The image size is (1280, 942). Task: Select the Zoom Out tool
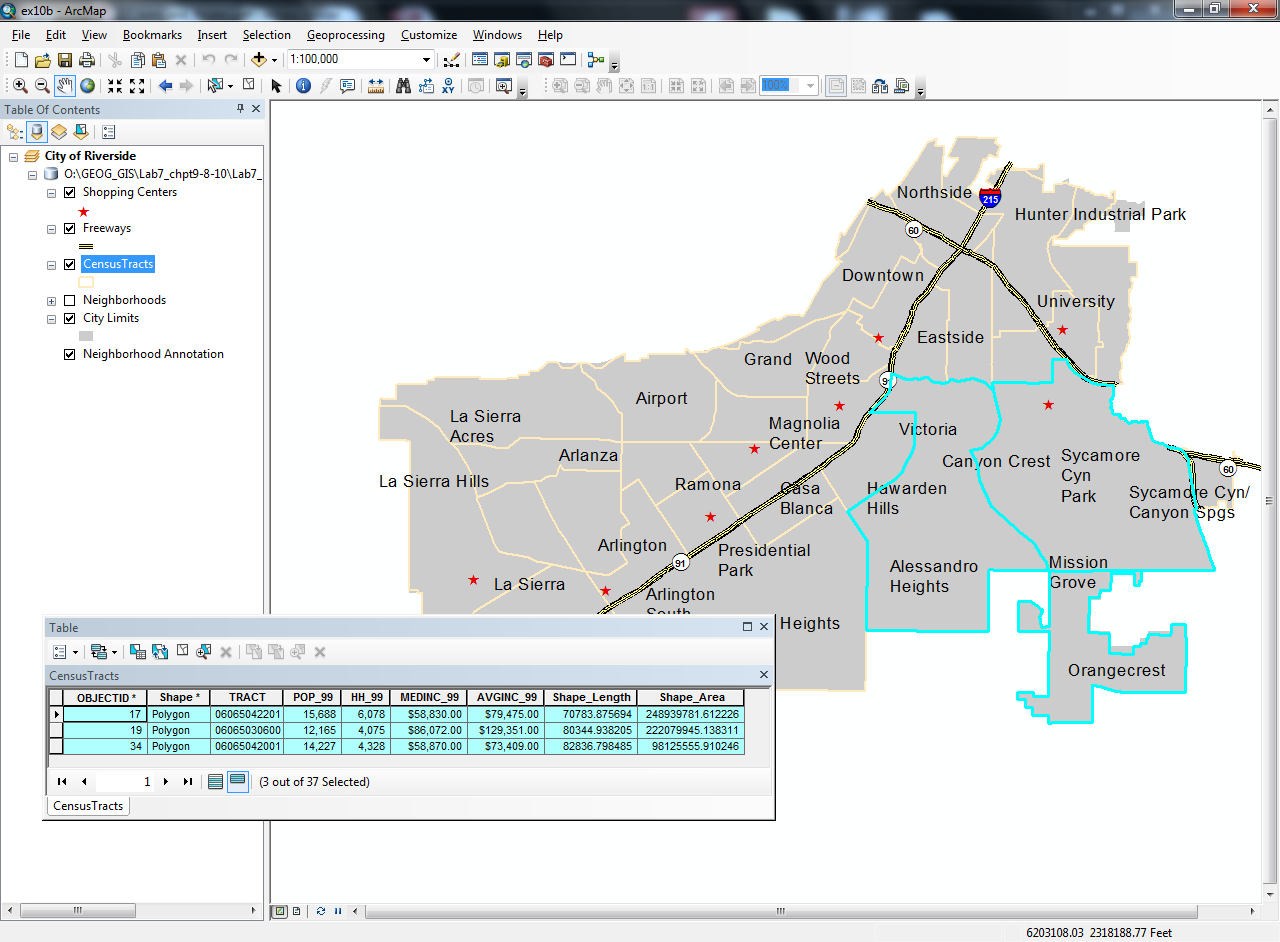42,86
